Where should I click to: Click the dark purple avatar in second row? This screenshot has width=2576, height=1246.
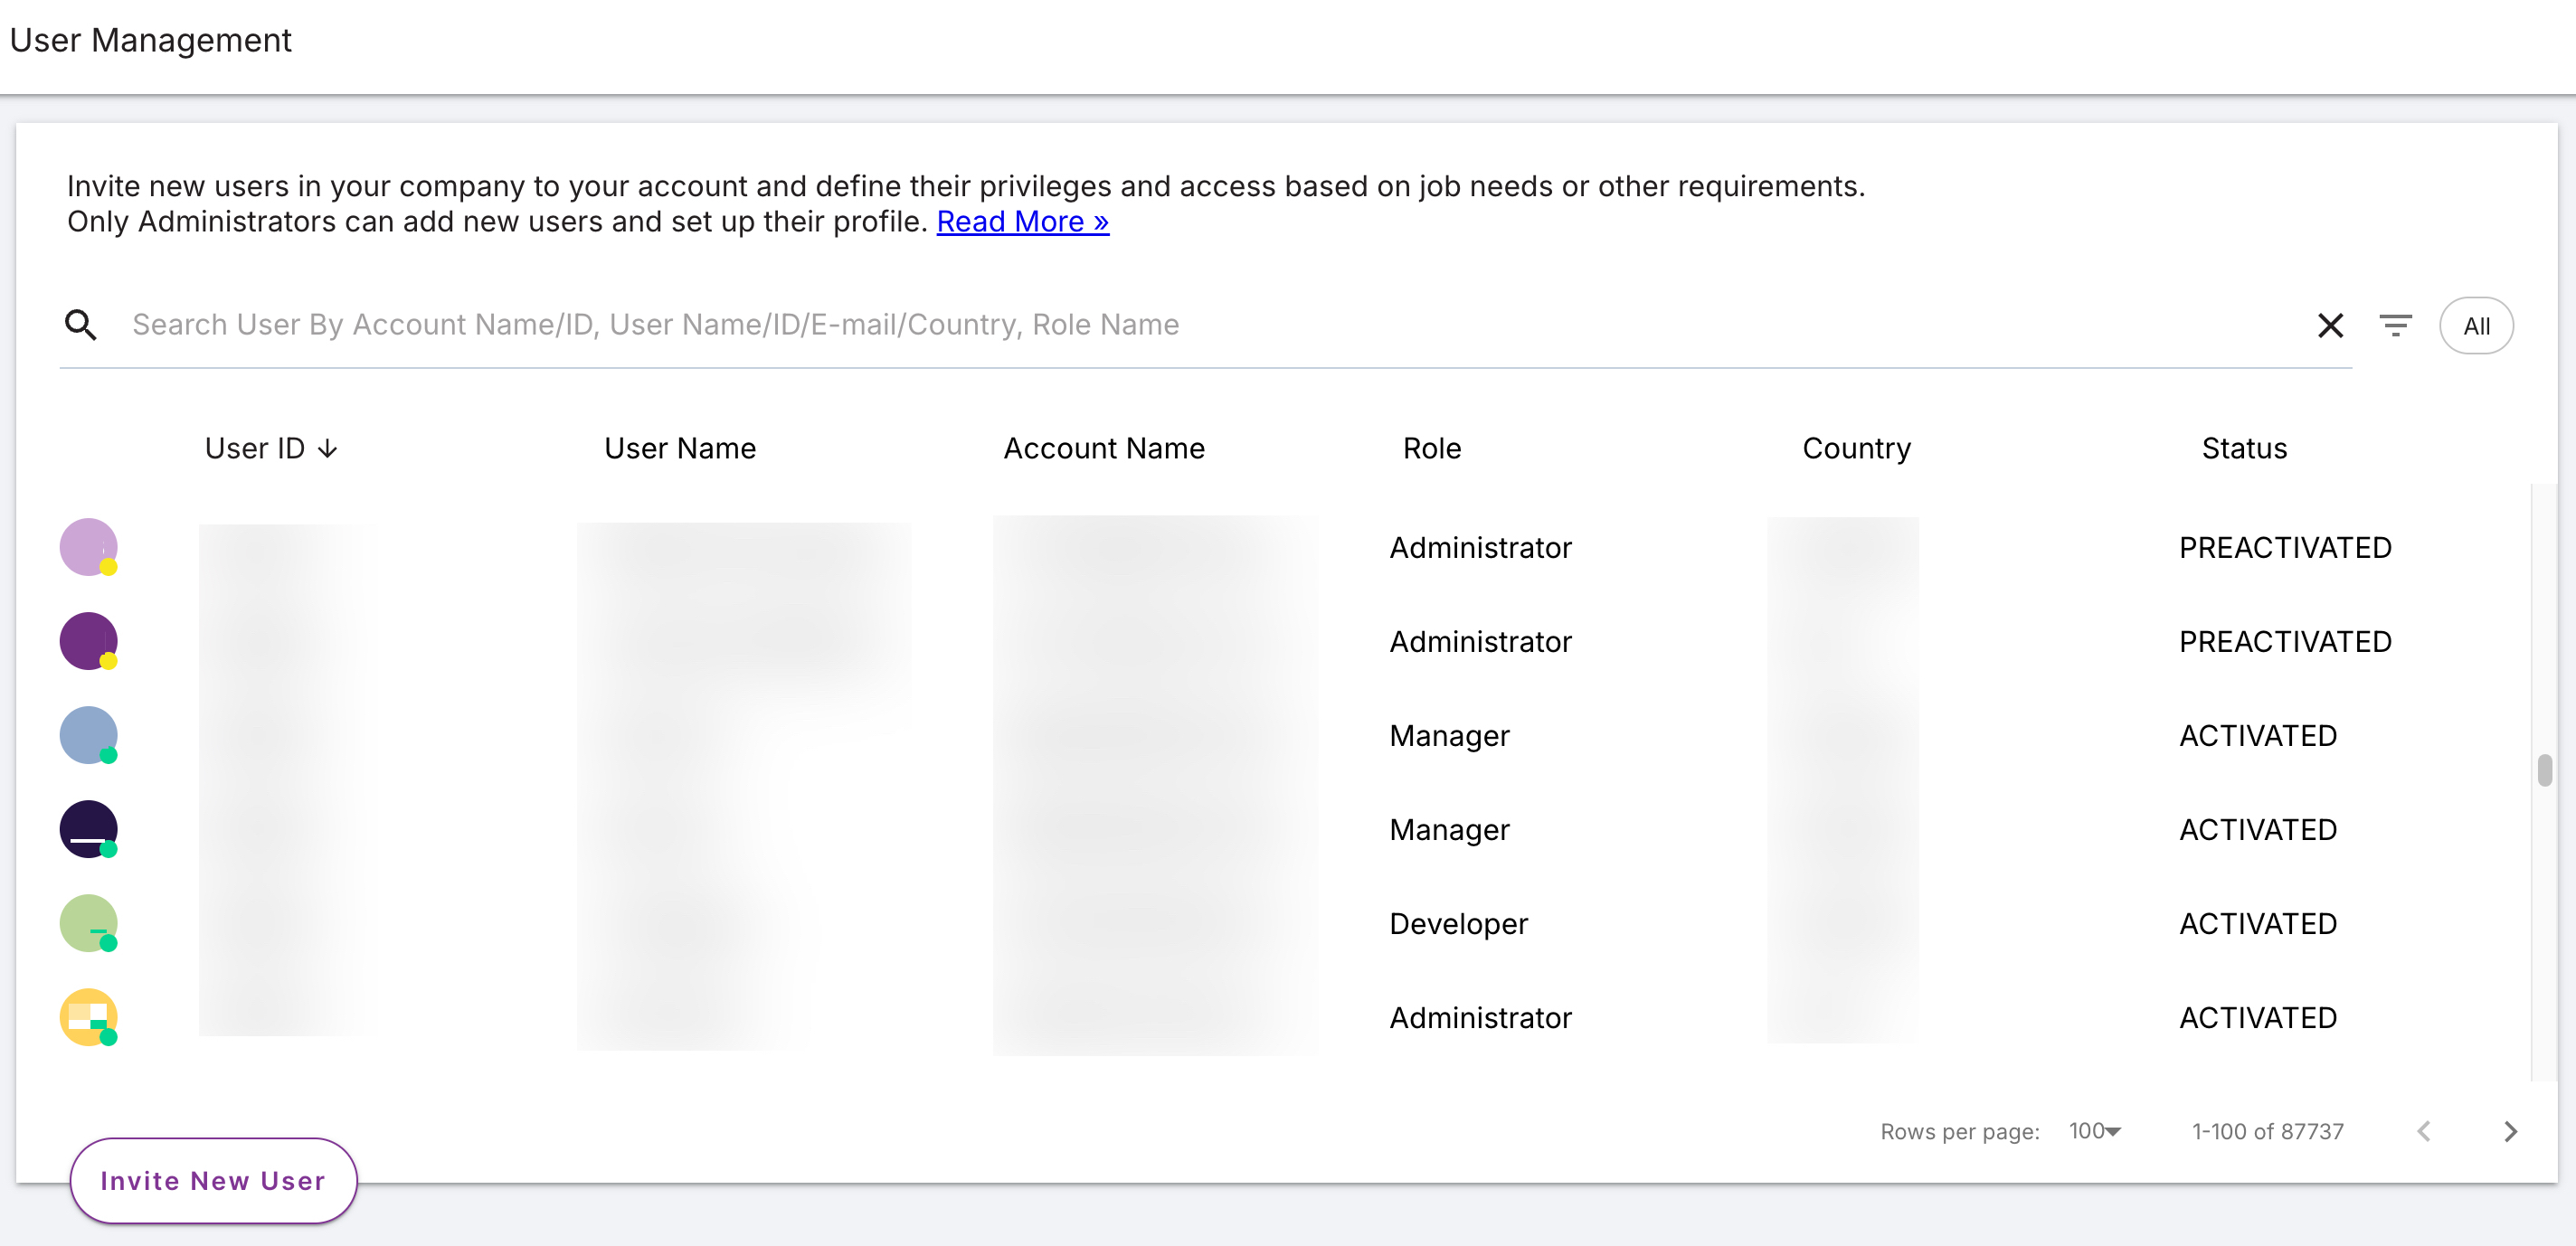point(88,641)
